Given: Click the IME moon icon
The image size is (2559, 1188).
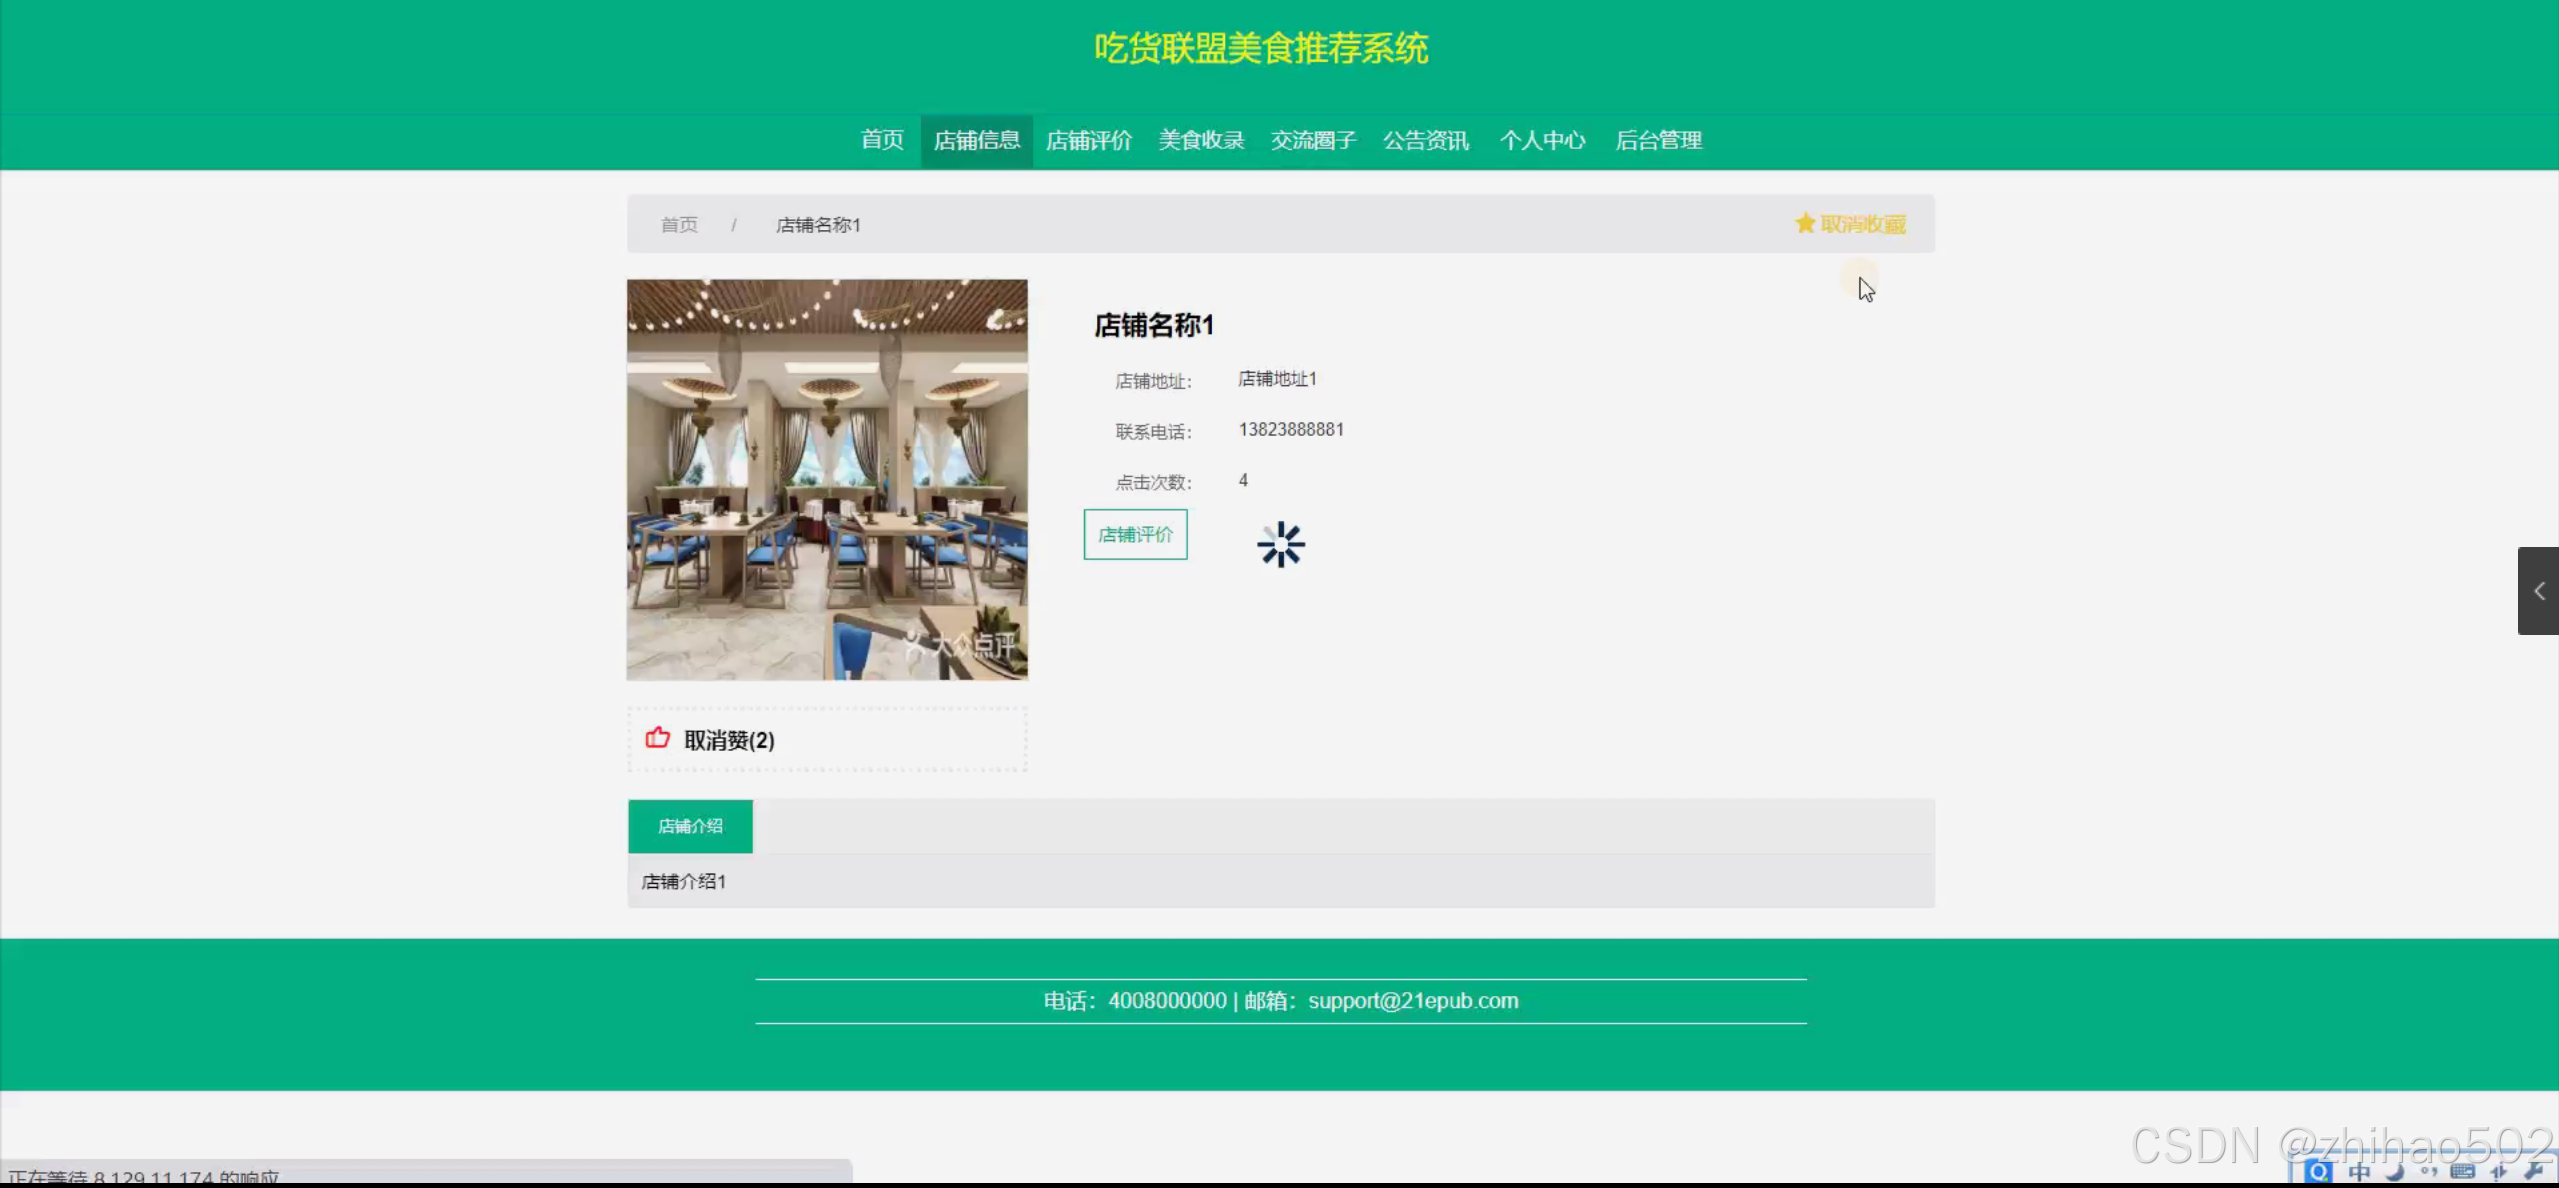Looking at the screenshot, I should (x=2394, y=1171).
